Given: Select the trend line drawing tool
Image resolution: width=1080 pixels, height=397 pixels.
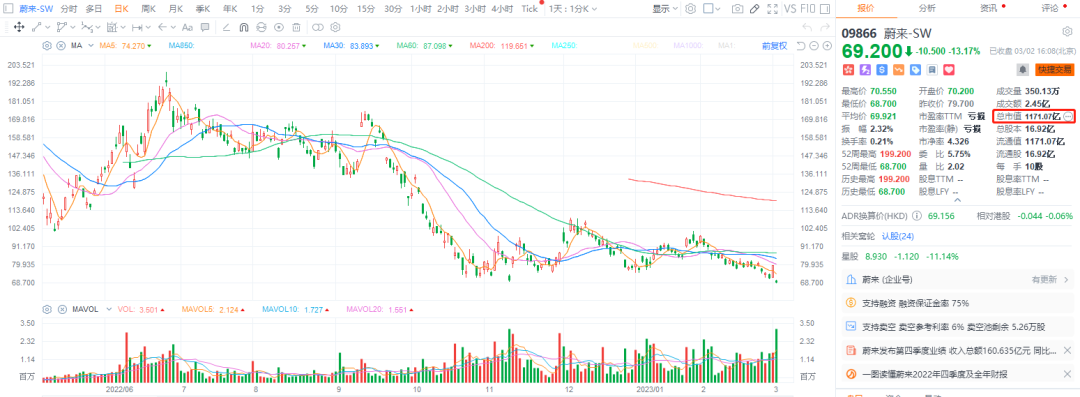Looking at the screenshot, I should (x=37, y=27).
